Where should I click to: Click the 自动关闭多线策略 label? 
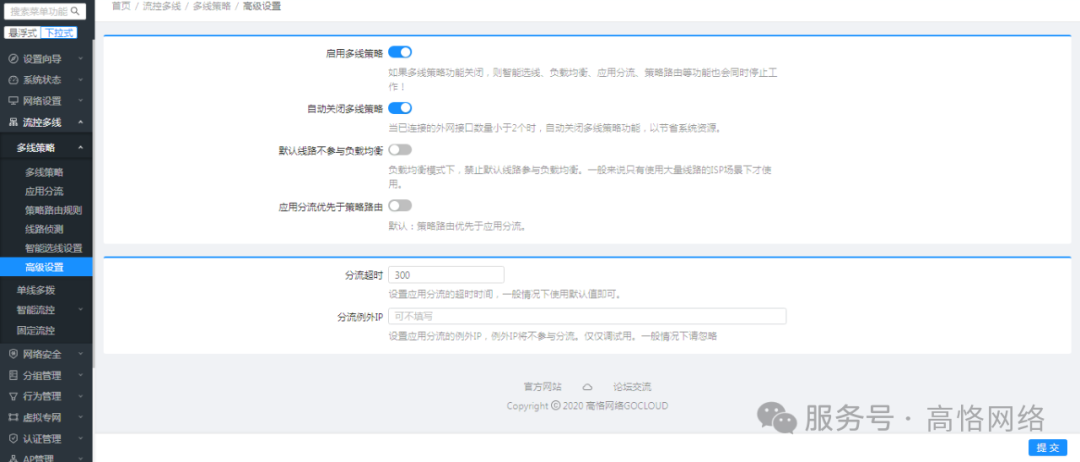click(x=345, y=108)
